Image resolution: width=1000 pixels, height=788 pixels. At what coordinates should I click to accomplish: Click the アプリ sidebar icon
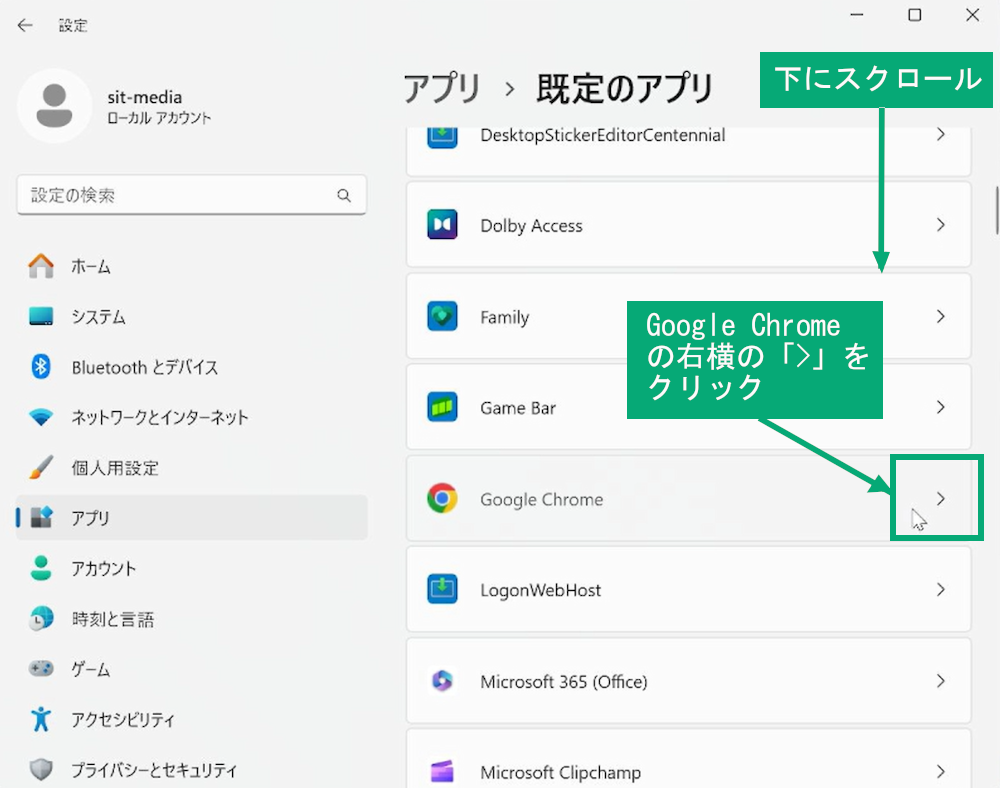click(x=41, y=517)
